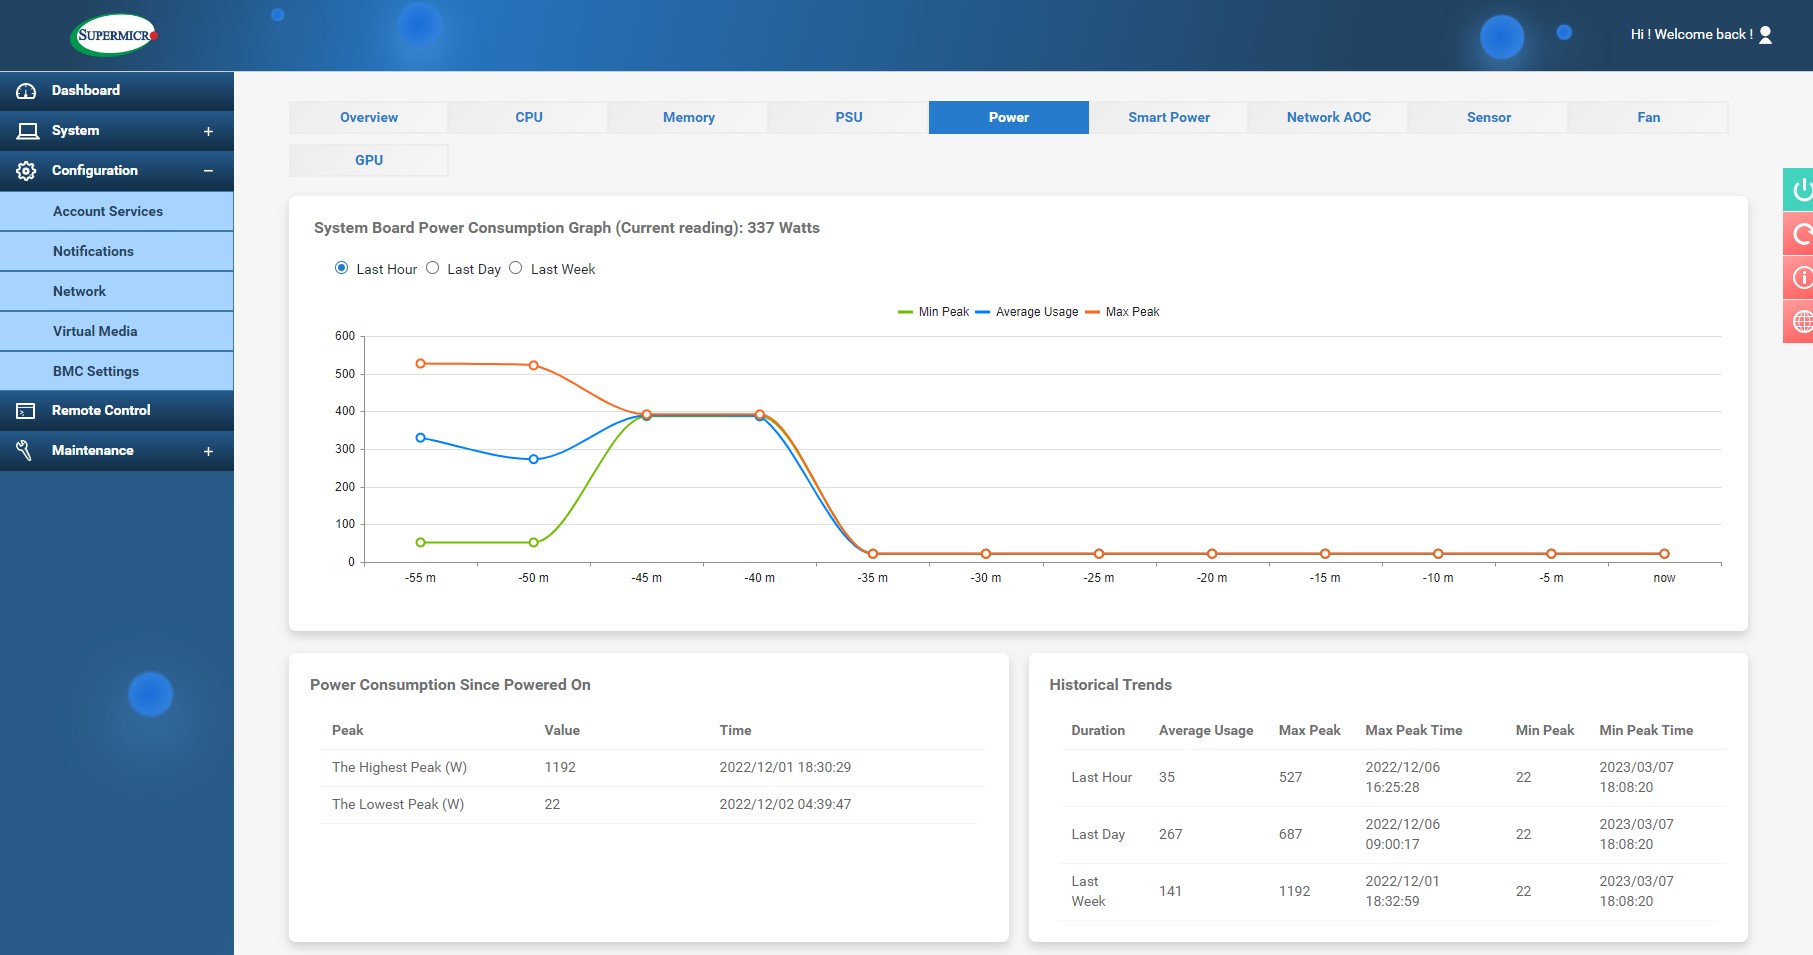Image resolution: width=1813 pixels, height=955 pixels.
Task: Expand the System menu plus sign
Action: pyautogui.click(x=208, y=131)
